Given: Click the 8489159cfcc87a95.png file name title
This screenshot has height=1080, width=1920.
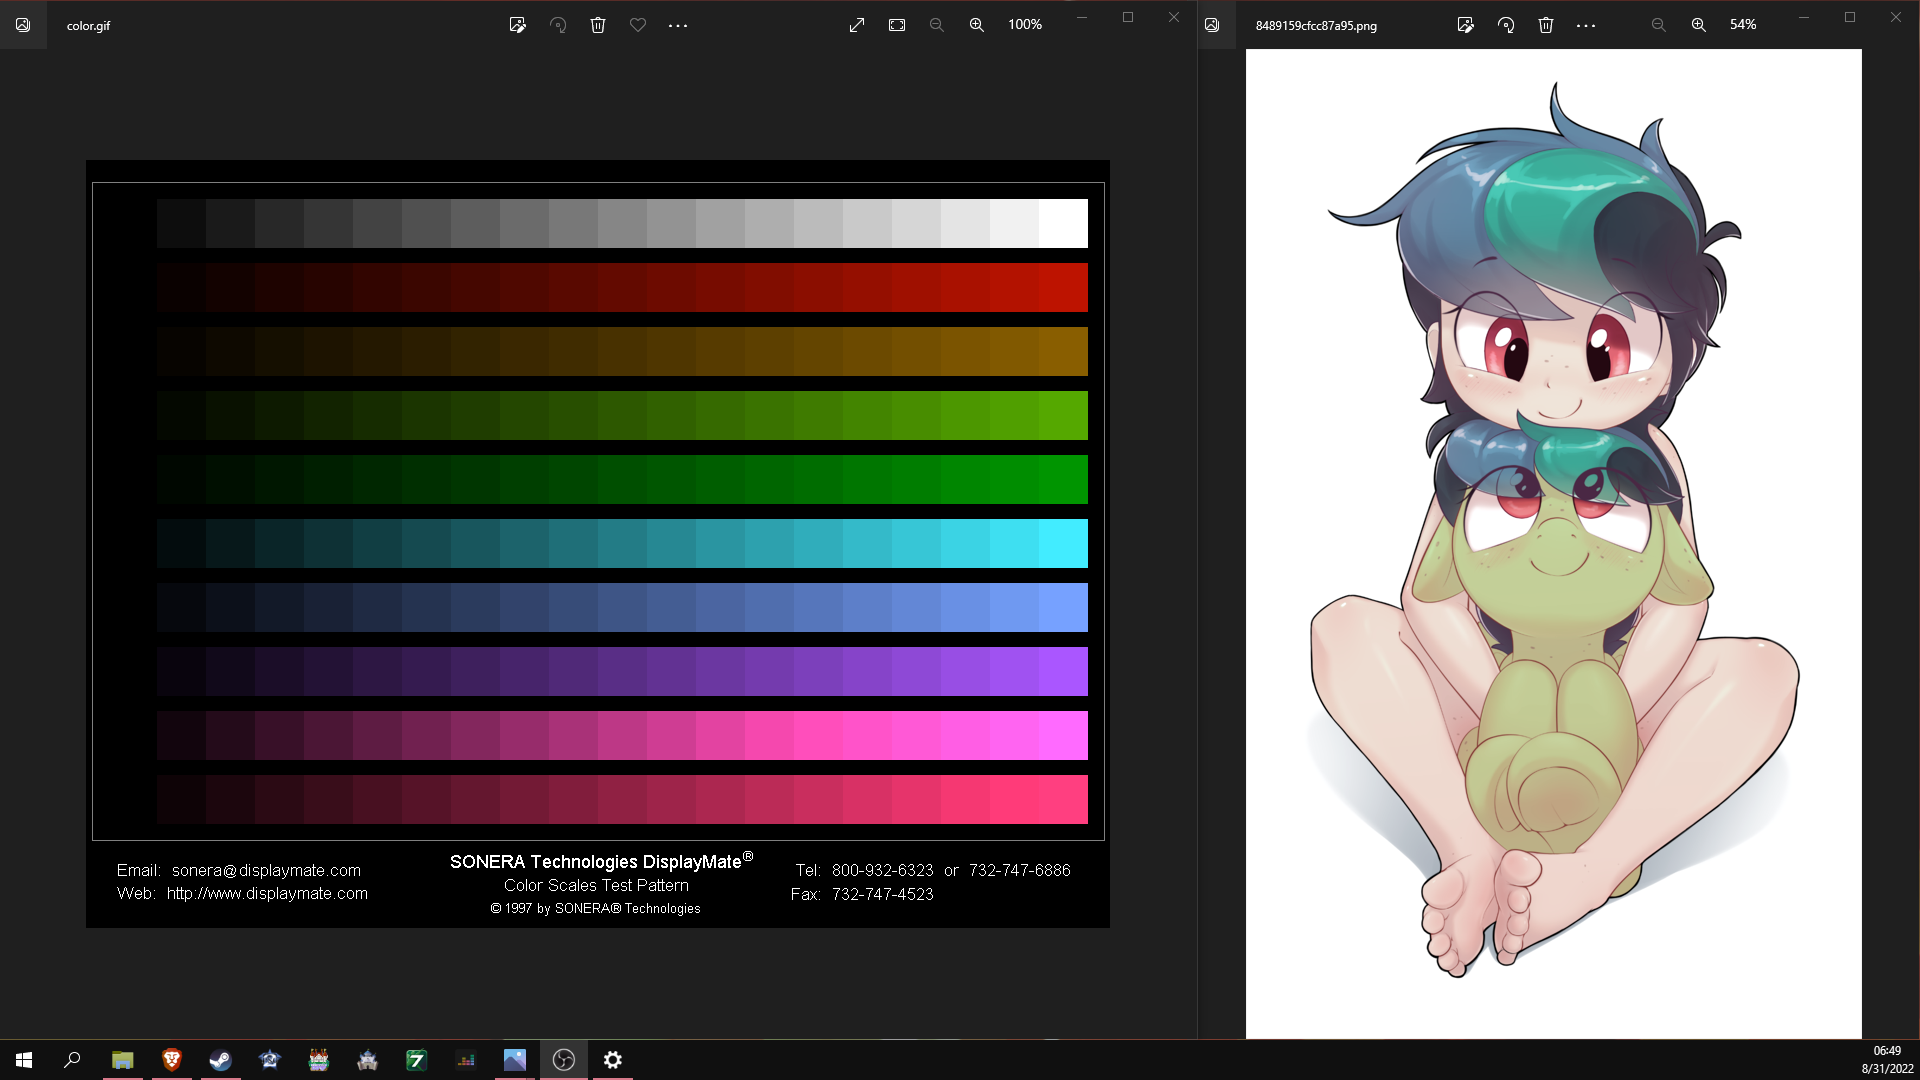Looking at the screenshot, I should (x=1316, y=26).
